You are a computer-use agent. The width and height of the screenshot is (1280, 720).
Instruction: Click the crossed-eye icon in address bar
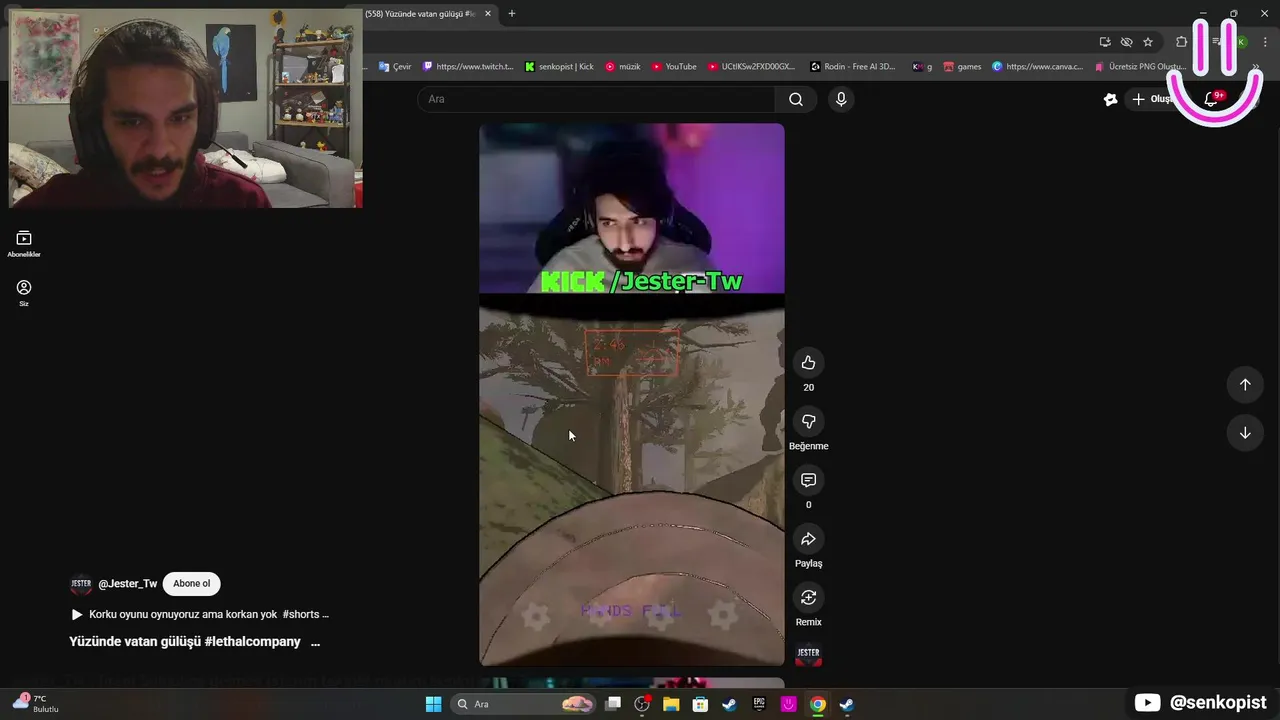[x=1126, y=42]
